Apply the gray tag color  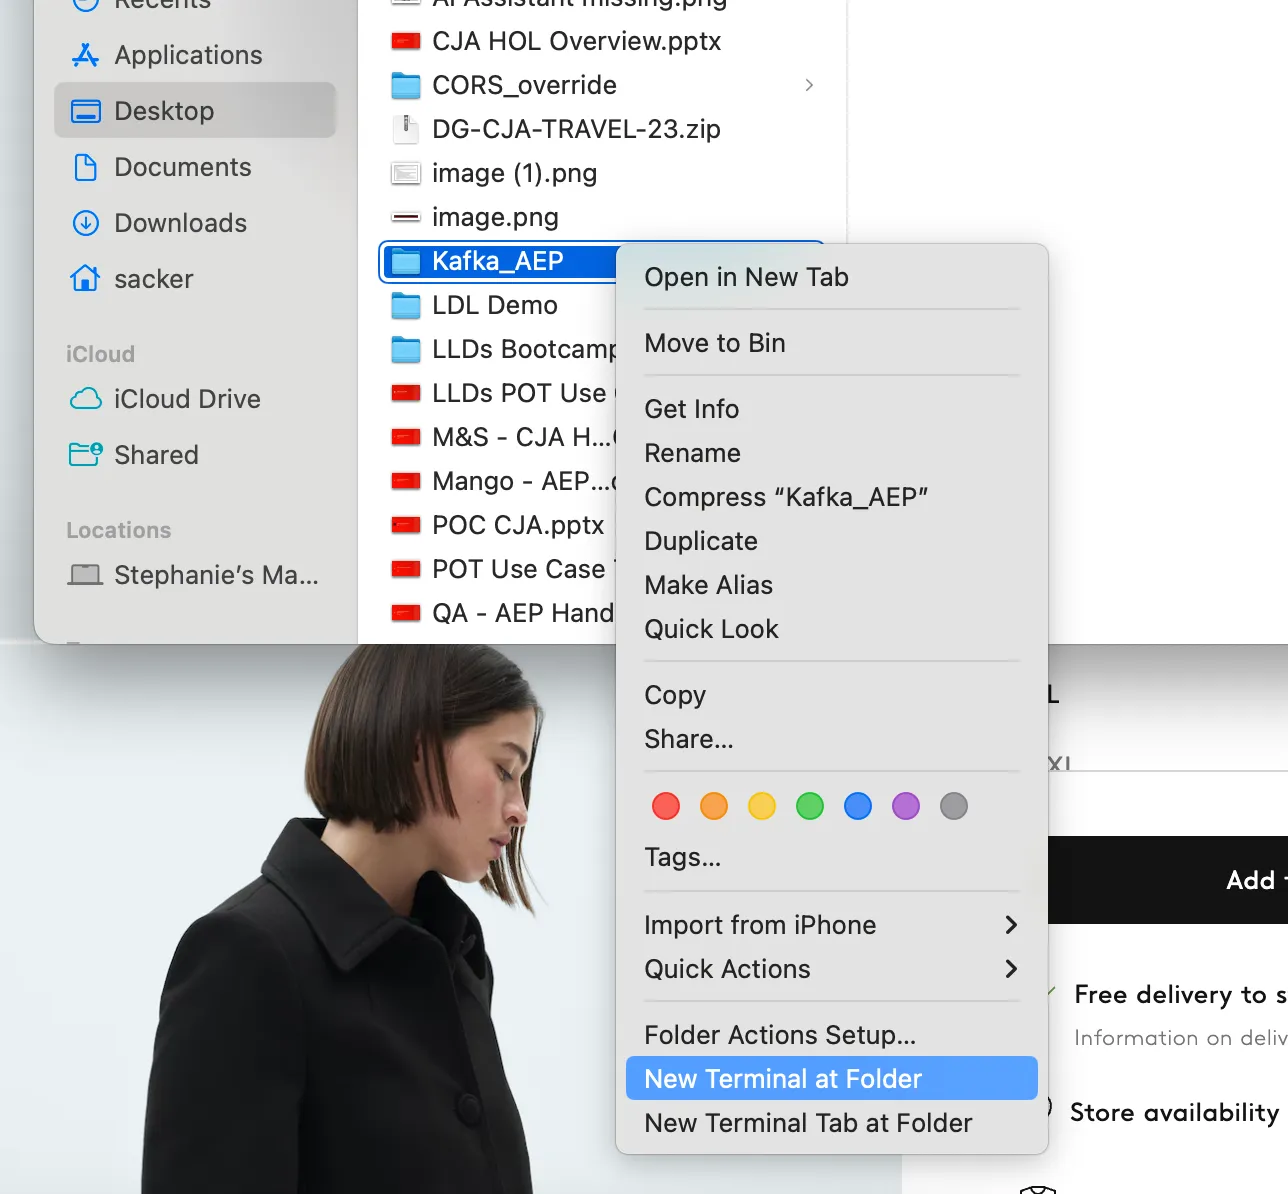coord(954,806)
